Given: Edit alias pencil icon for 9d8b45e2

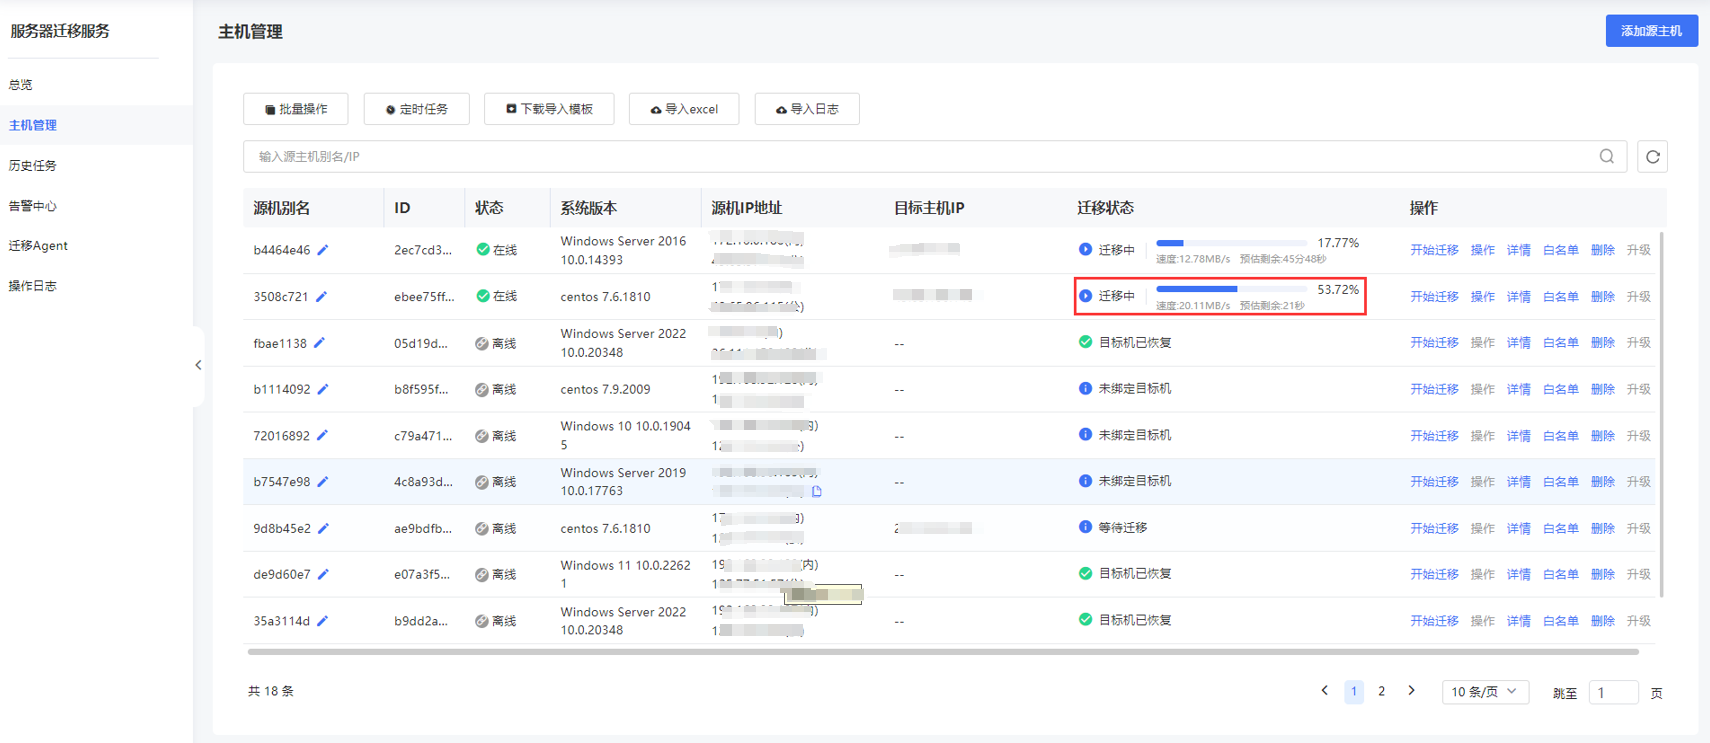Looking at the screenshot, I should click(323, 528).
